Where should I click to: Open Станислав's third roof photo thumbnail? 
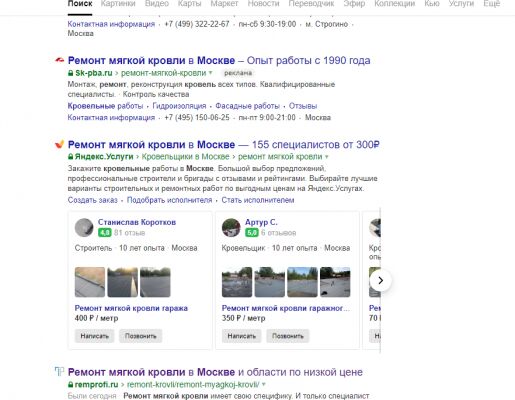155,282
